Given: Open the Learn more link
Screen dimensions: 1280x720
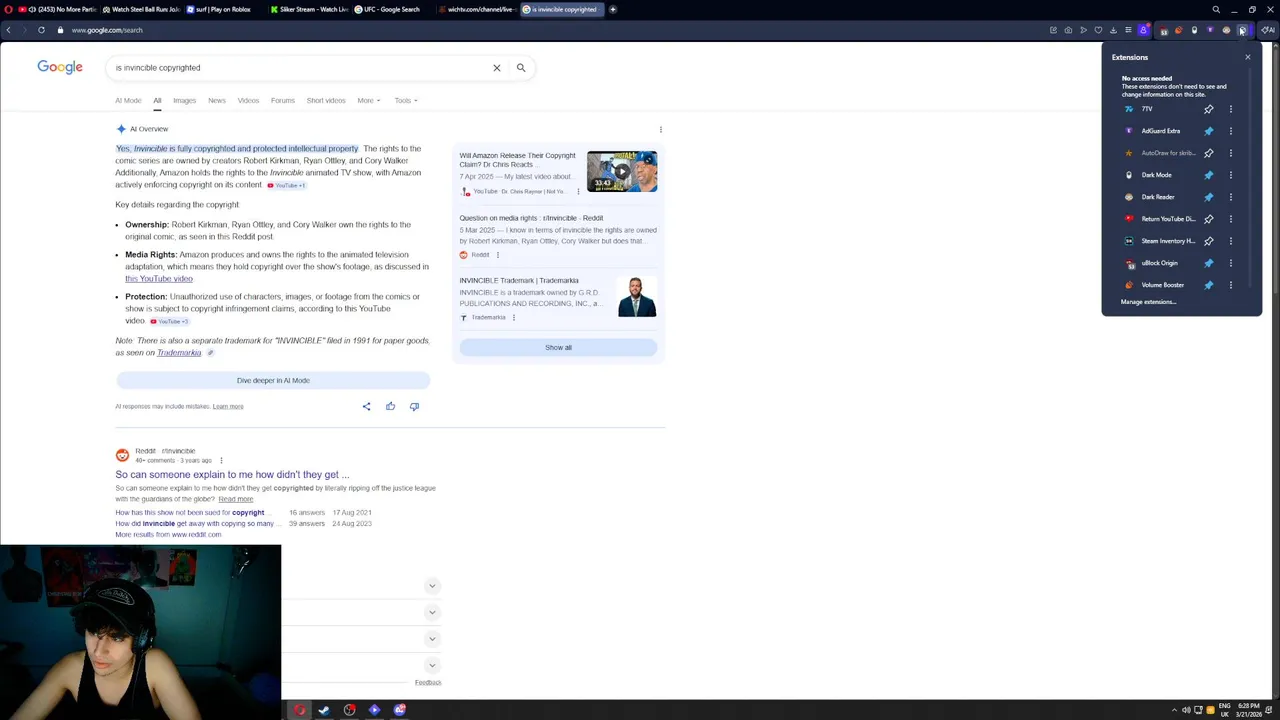Looking at the screenshot, I should tap(228, 406).
